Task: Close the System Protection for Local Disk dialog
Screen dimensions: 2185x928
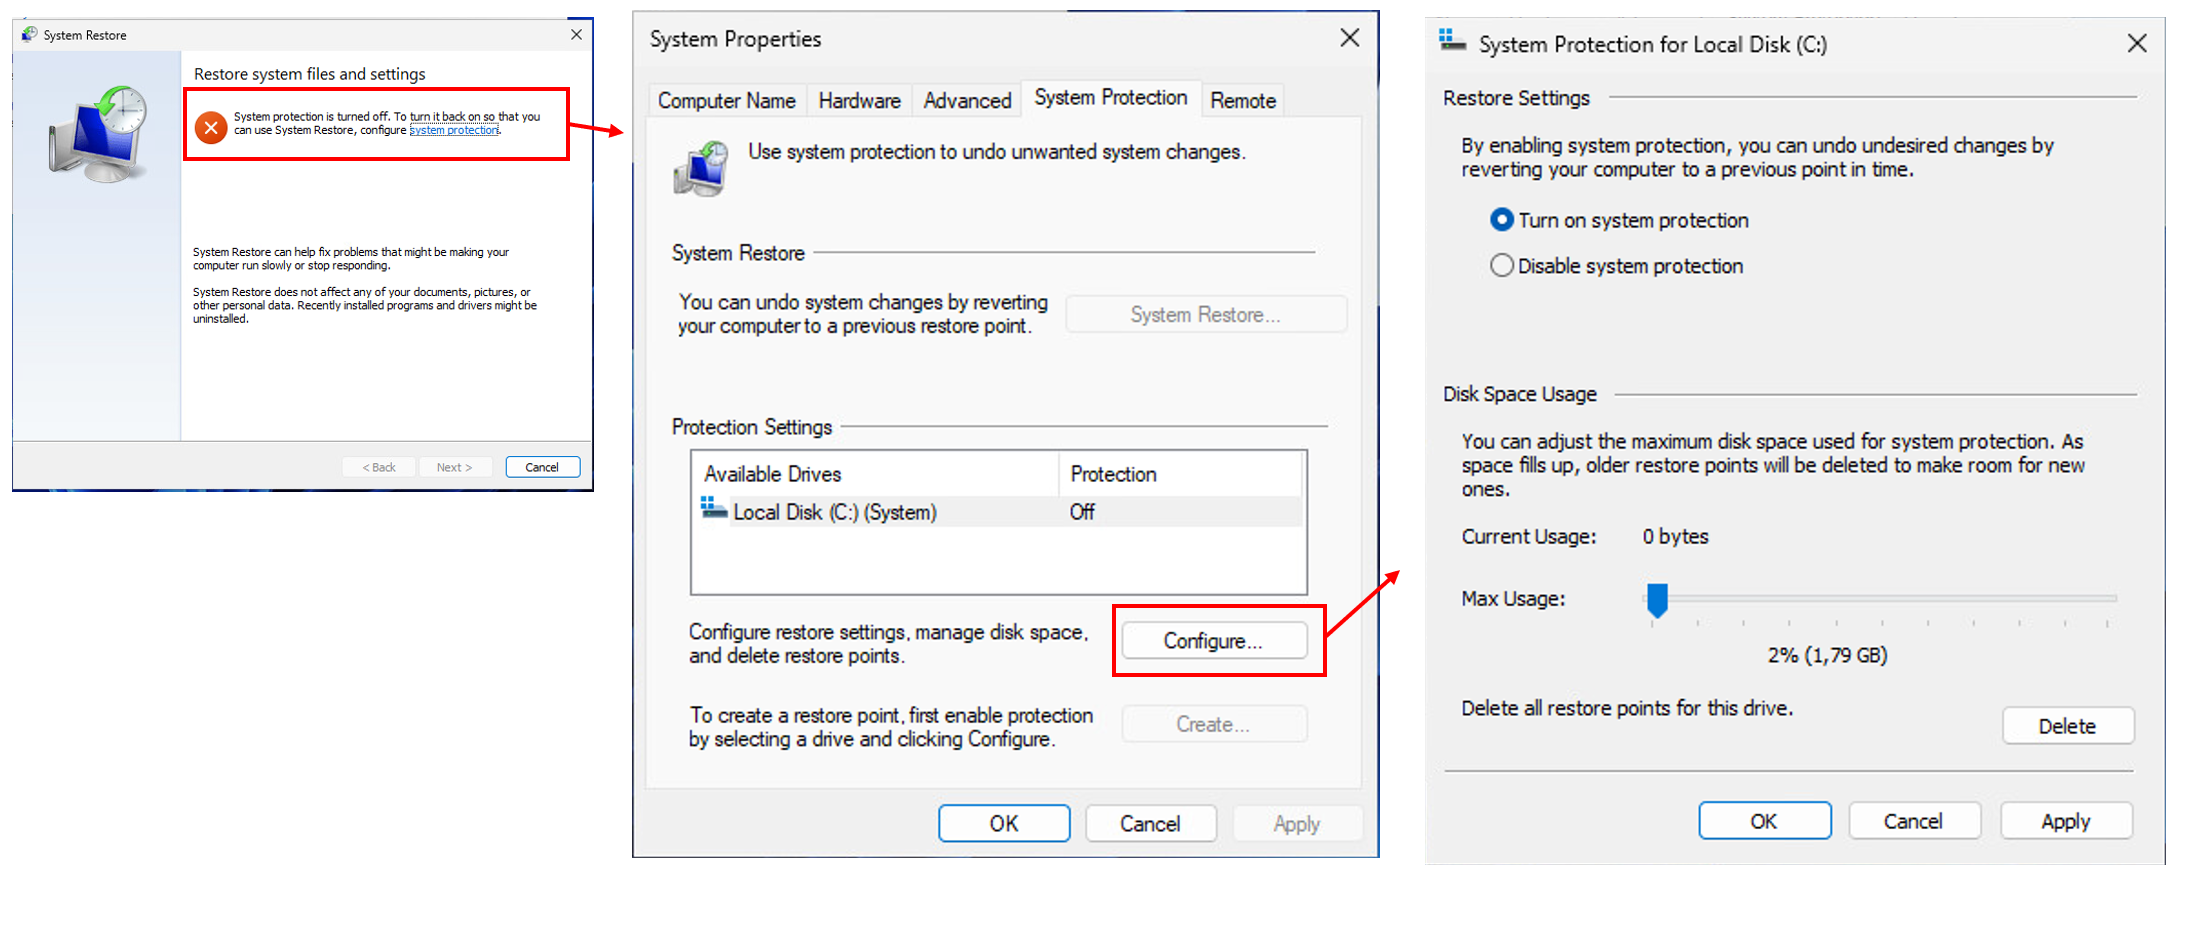Action: (2136, 44)
